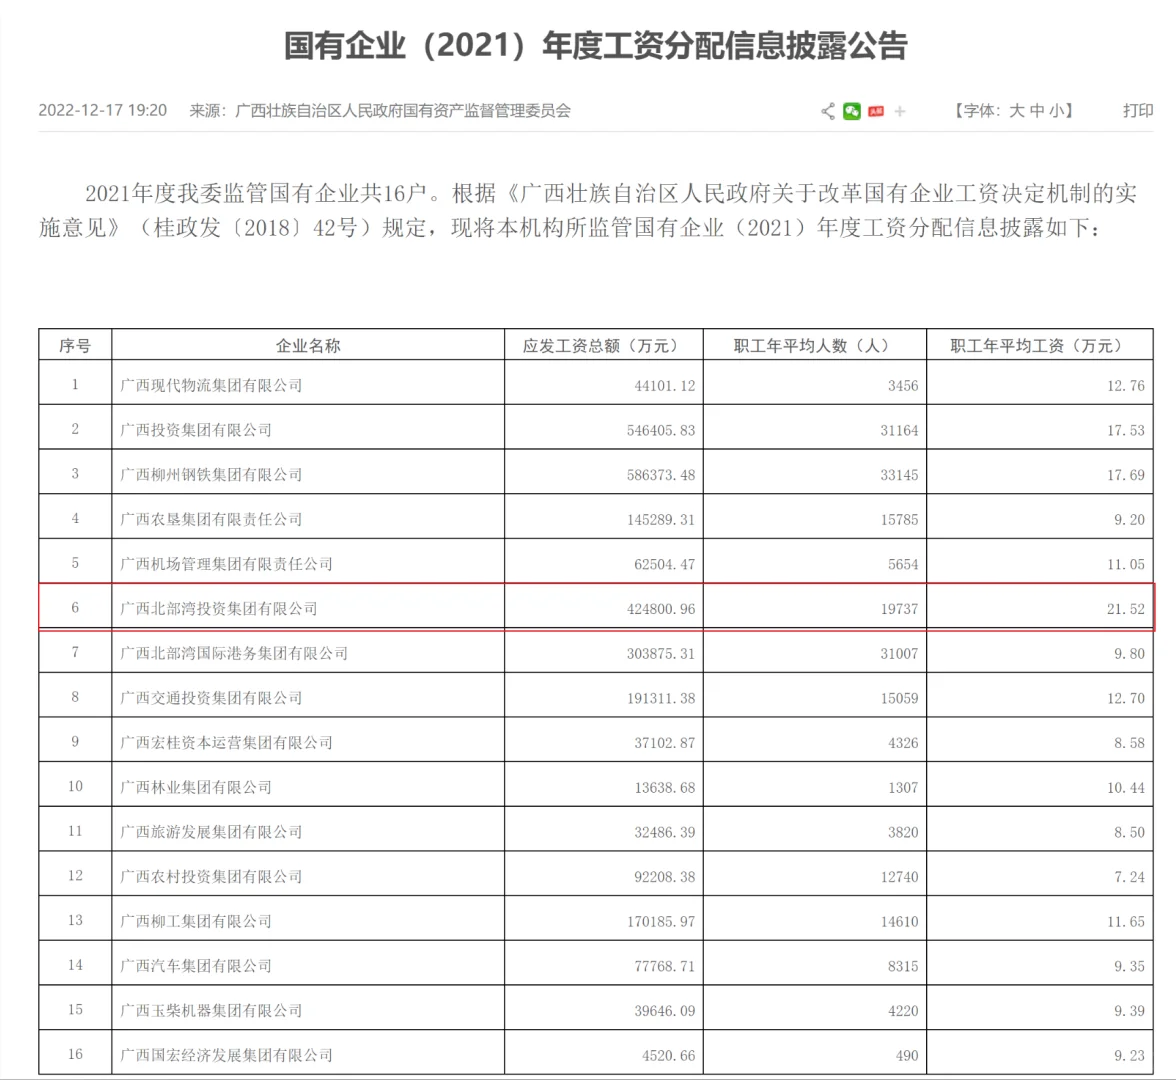Set font size to 大 (large)
Viewport: 1176px width, 1080px height.
point(1017,111)
